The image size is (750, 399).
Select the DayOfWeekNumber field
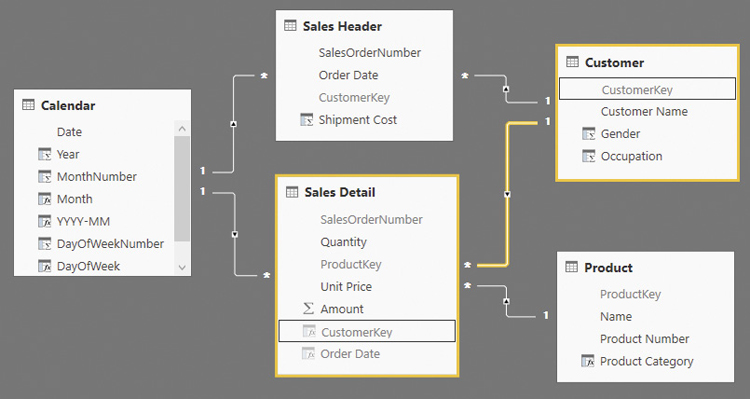coord(110,244)
